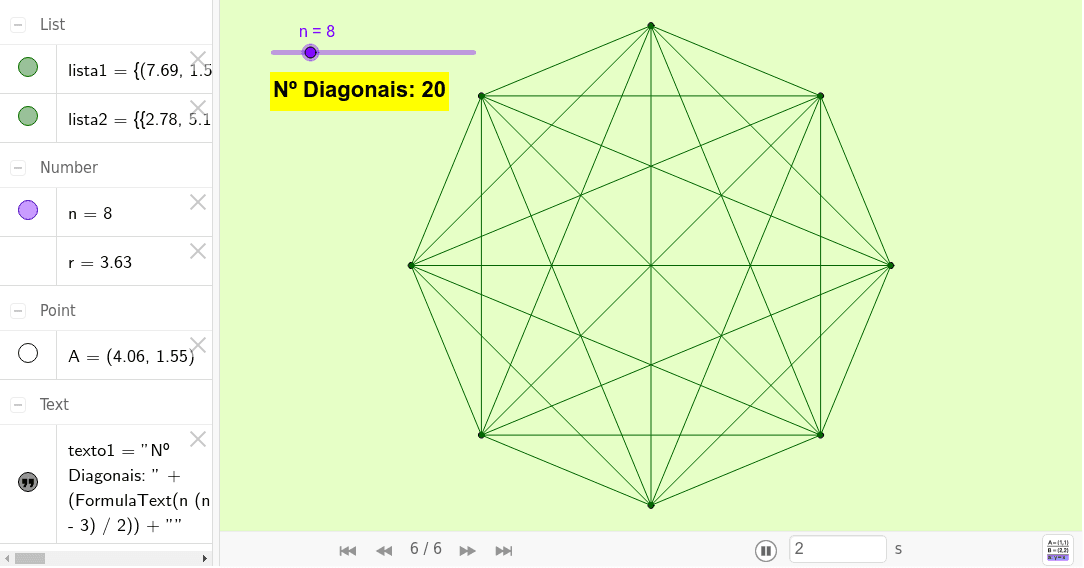Select the n = 8 entry

135,213
